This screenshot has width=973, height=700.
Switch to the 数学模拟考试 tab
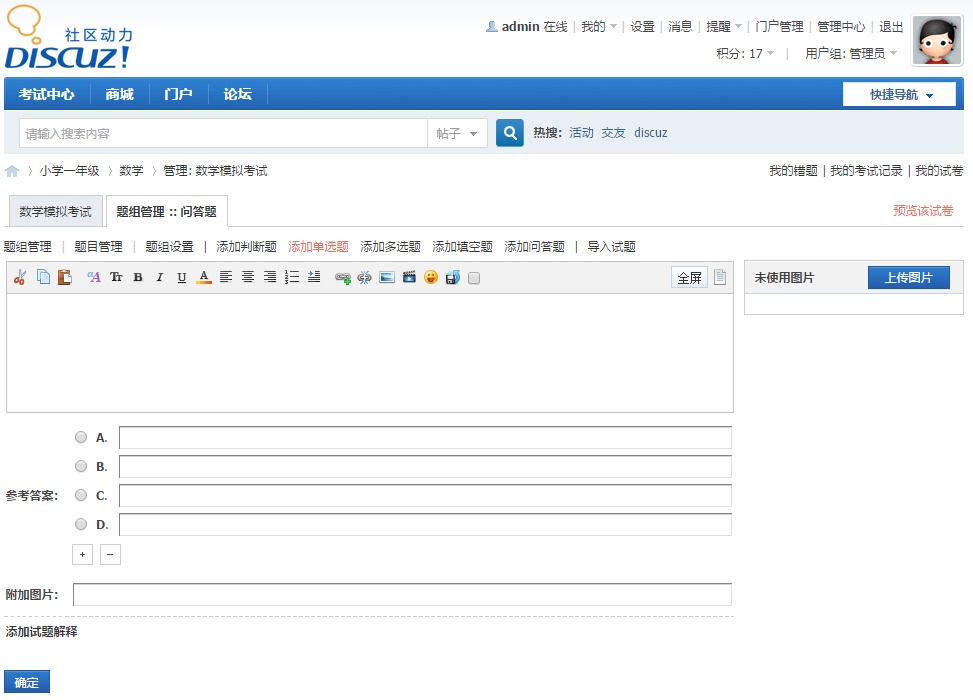click(55, 212)
